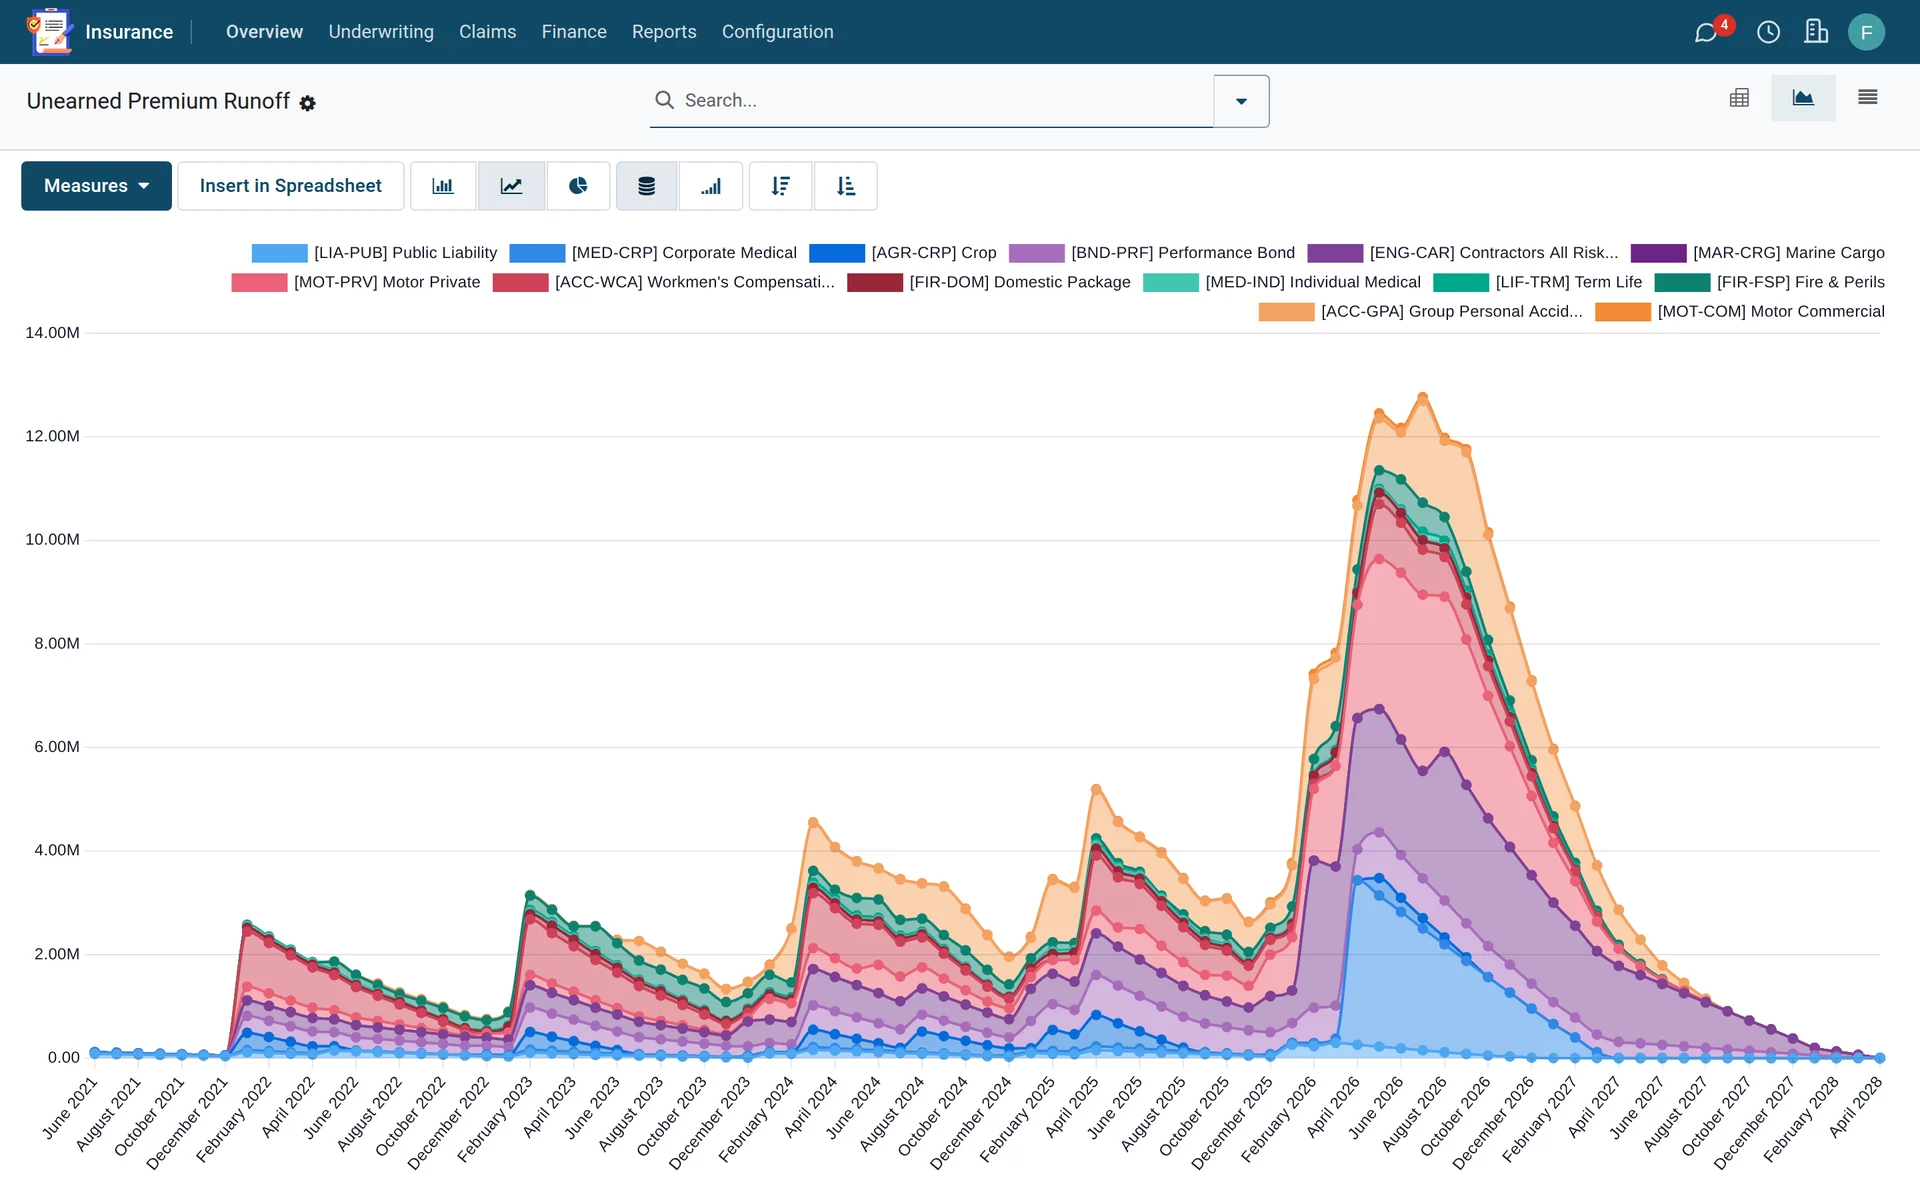Viewport: 1920px width, 1200px height.
Task: Go to the Overview menu
Action: pos(264,32)
